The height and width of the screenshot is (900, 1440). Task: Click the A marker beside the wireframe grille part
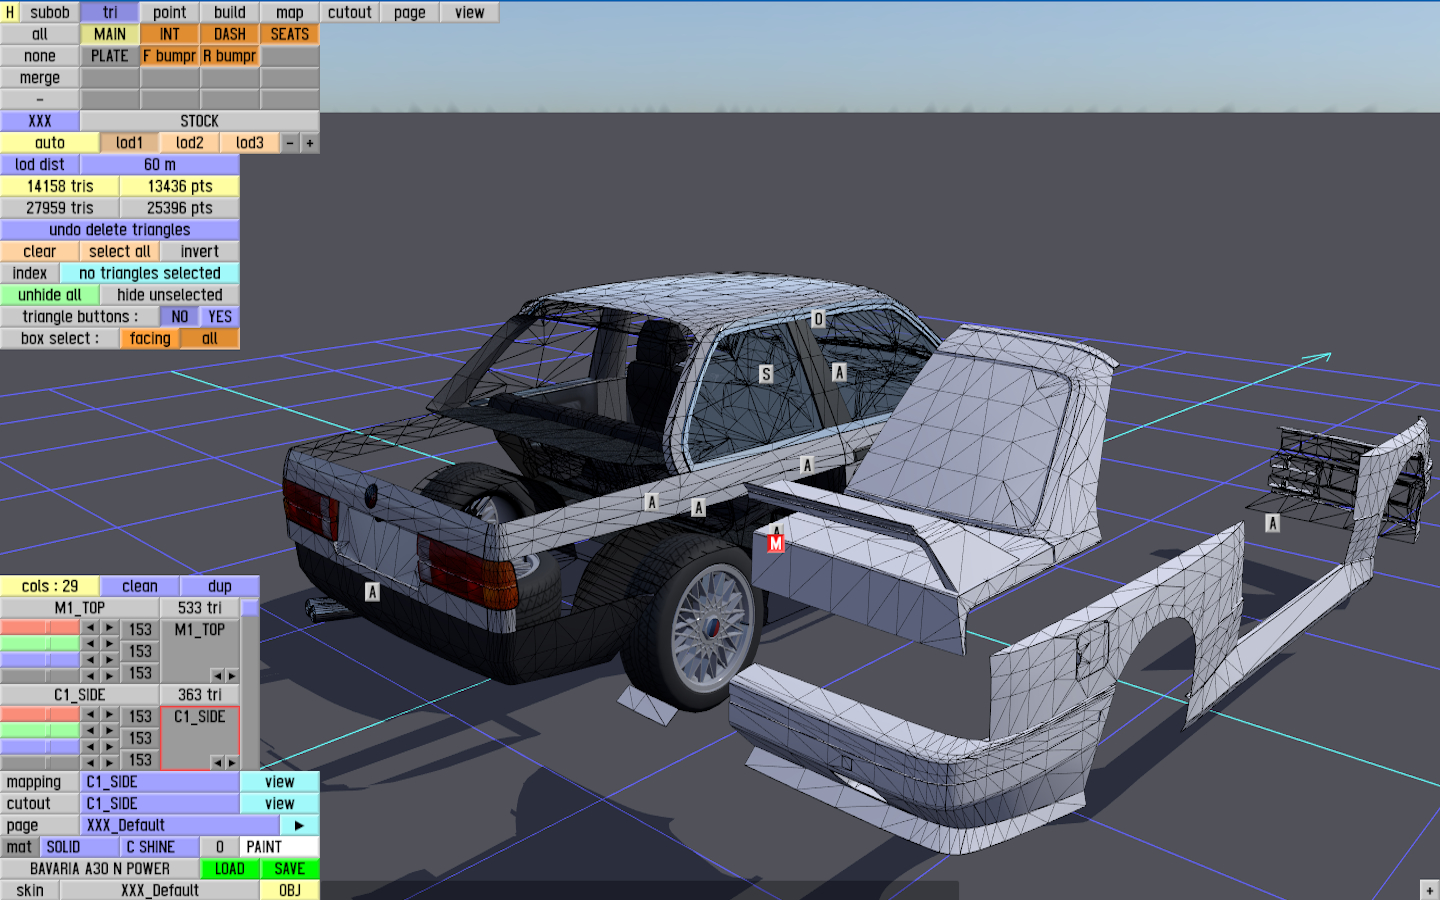click(x=1272, y=523)
